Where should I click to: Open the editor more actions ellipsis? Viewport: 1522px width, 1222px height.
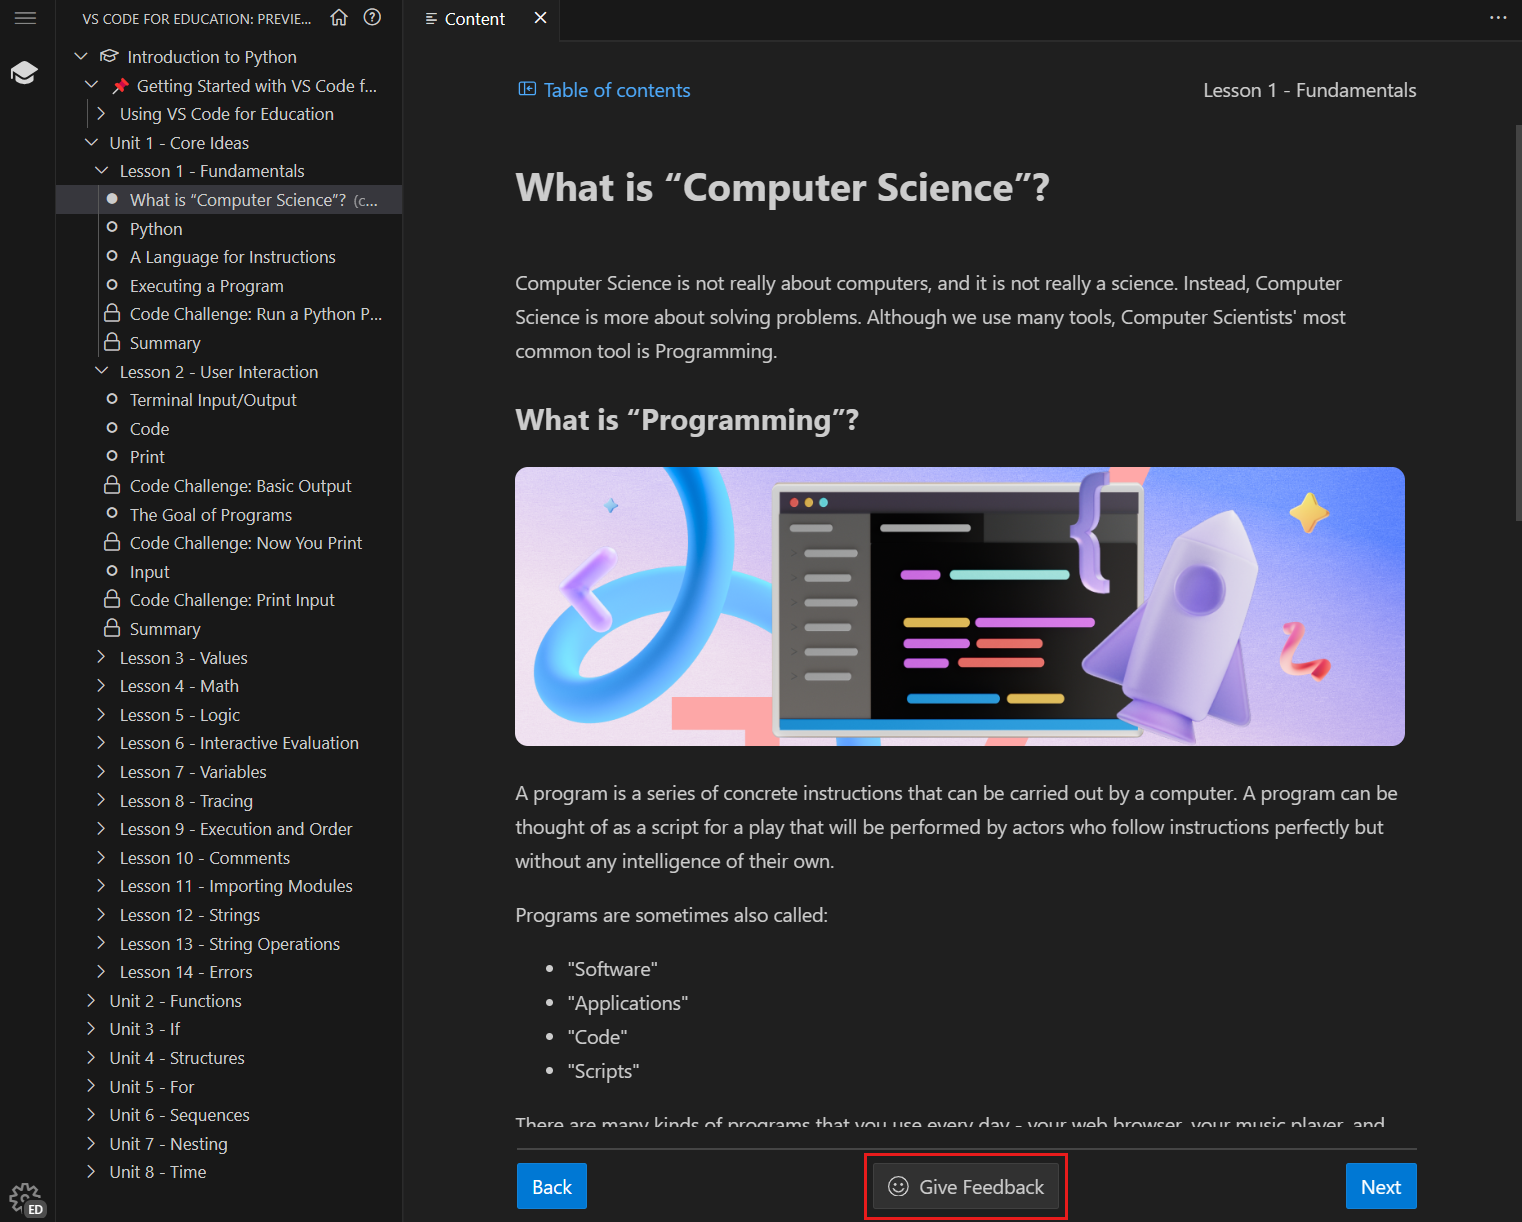pos(1497,18)
